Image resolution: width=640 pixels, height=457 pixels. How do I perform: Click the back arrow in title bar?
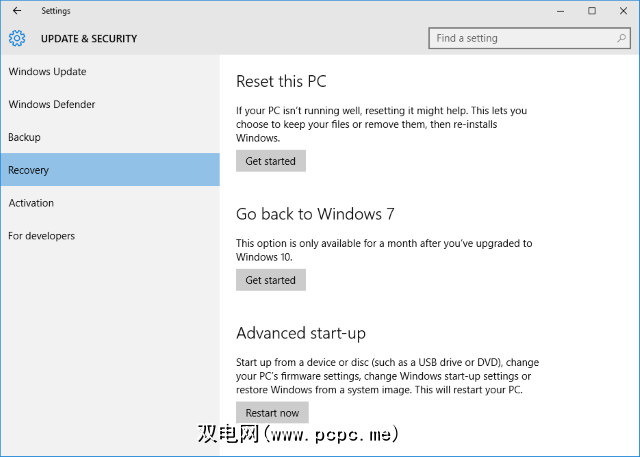pyautogui.click(x=16, y=11)
